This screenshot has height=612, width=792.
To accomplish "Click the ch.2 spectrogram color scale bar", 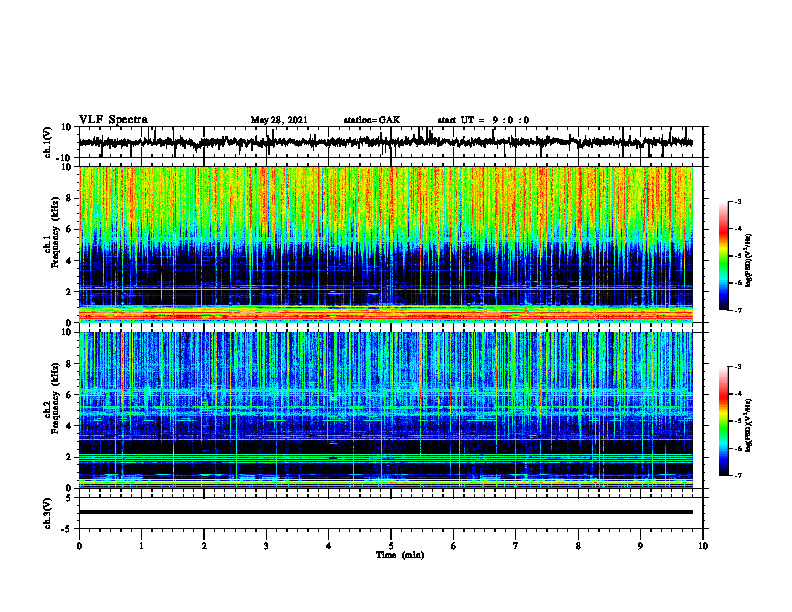I will pyautogui.click(x=723, y=421).
